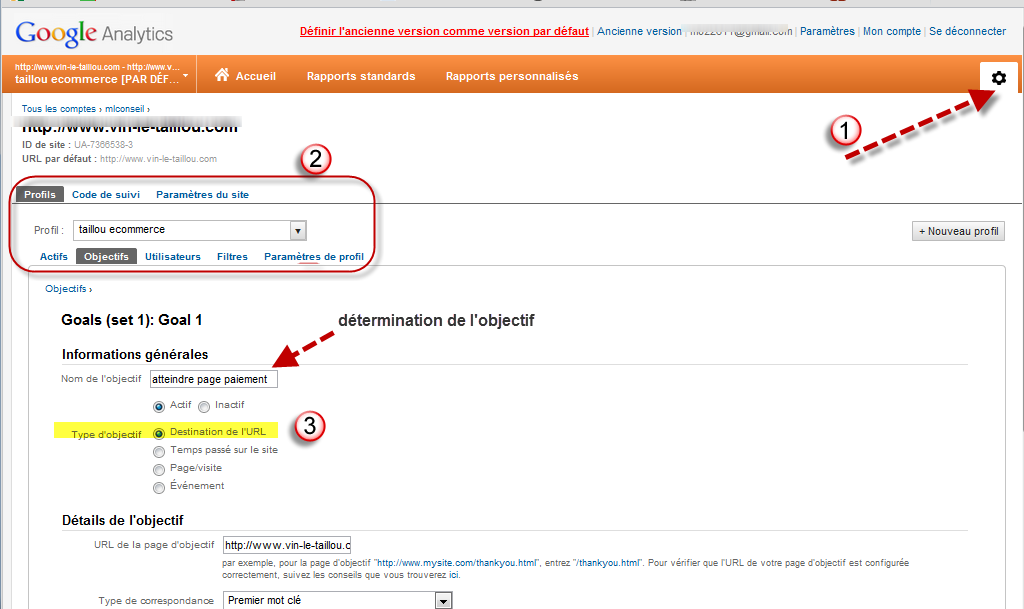Choose the Événement goal type

[x=159, y=488]
